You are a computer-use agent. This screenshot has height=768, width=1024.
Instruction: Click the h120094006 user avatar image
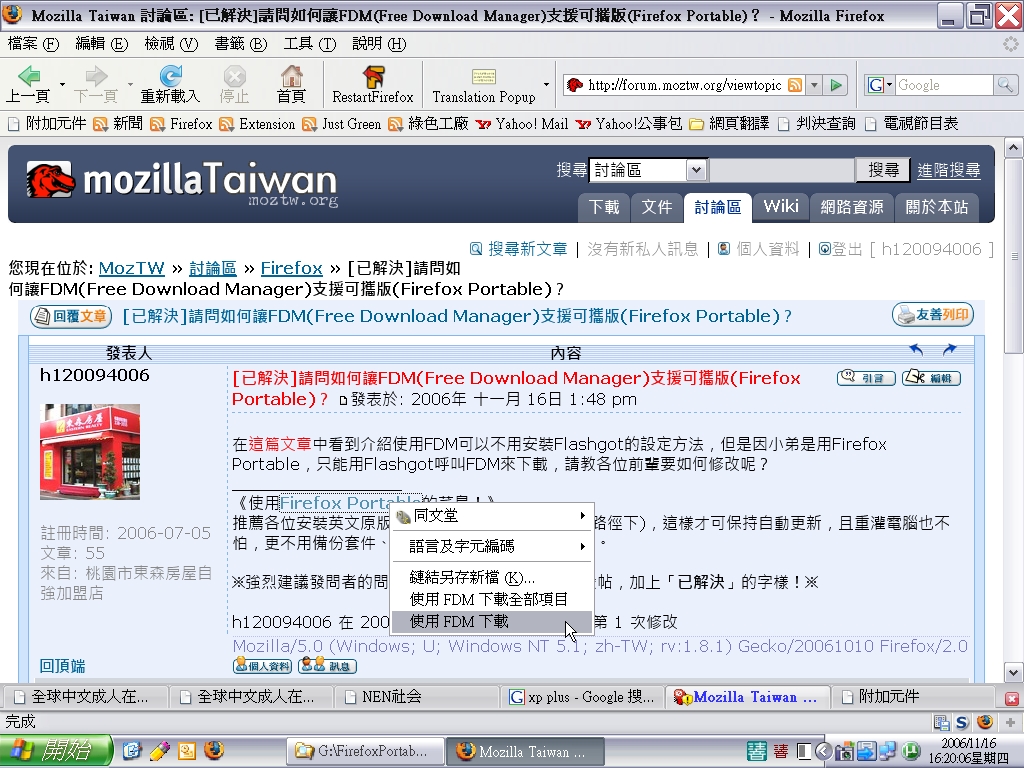pyautogui.click(x=90, y=452)
